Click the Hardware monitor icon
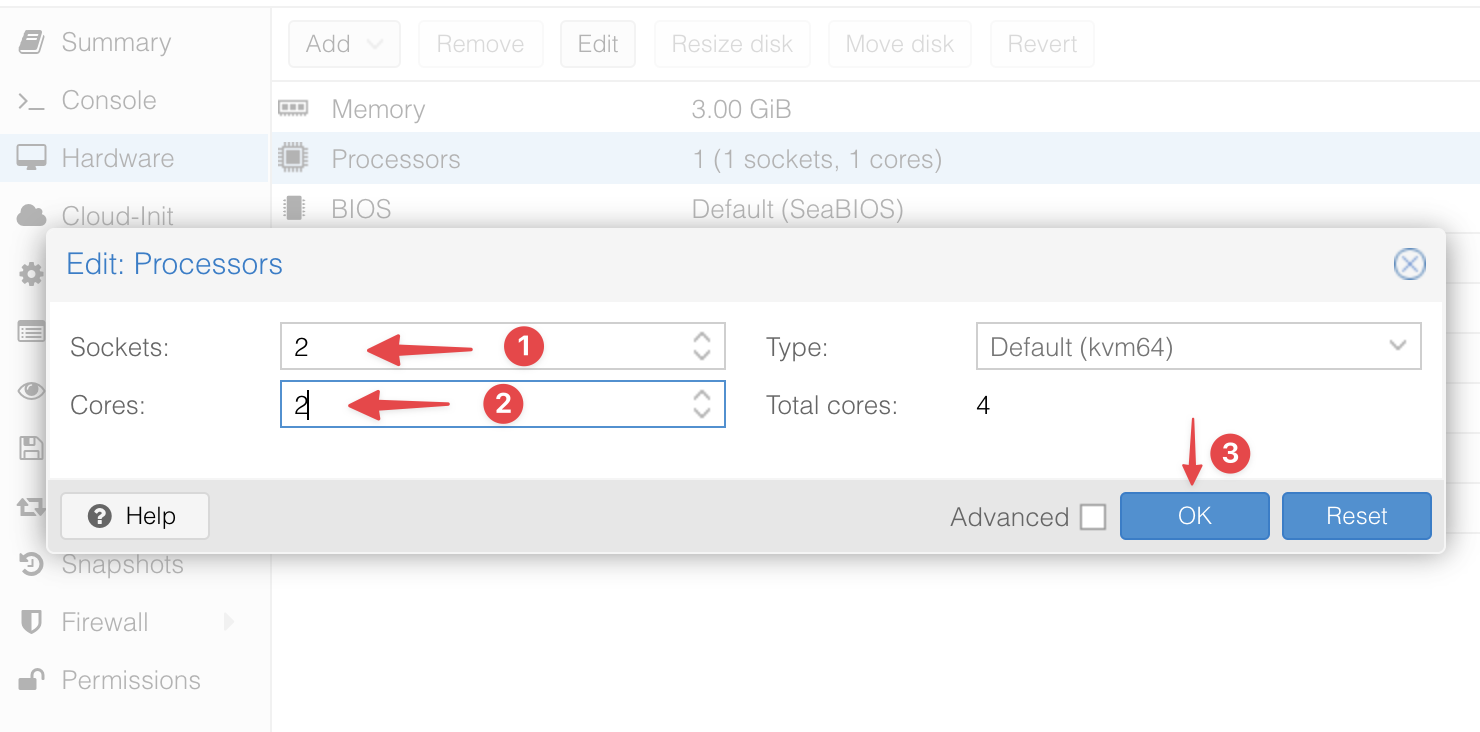The height and width of the screenshot is (732, 1480). [31, 158]
